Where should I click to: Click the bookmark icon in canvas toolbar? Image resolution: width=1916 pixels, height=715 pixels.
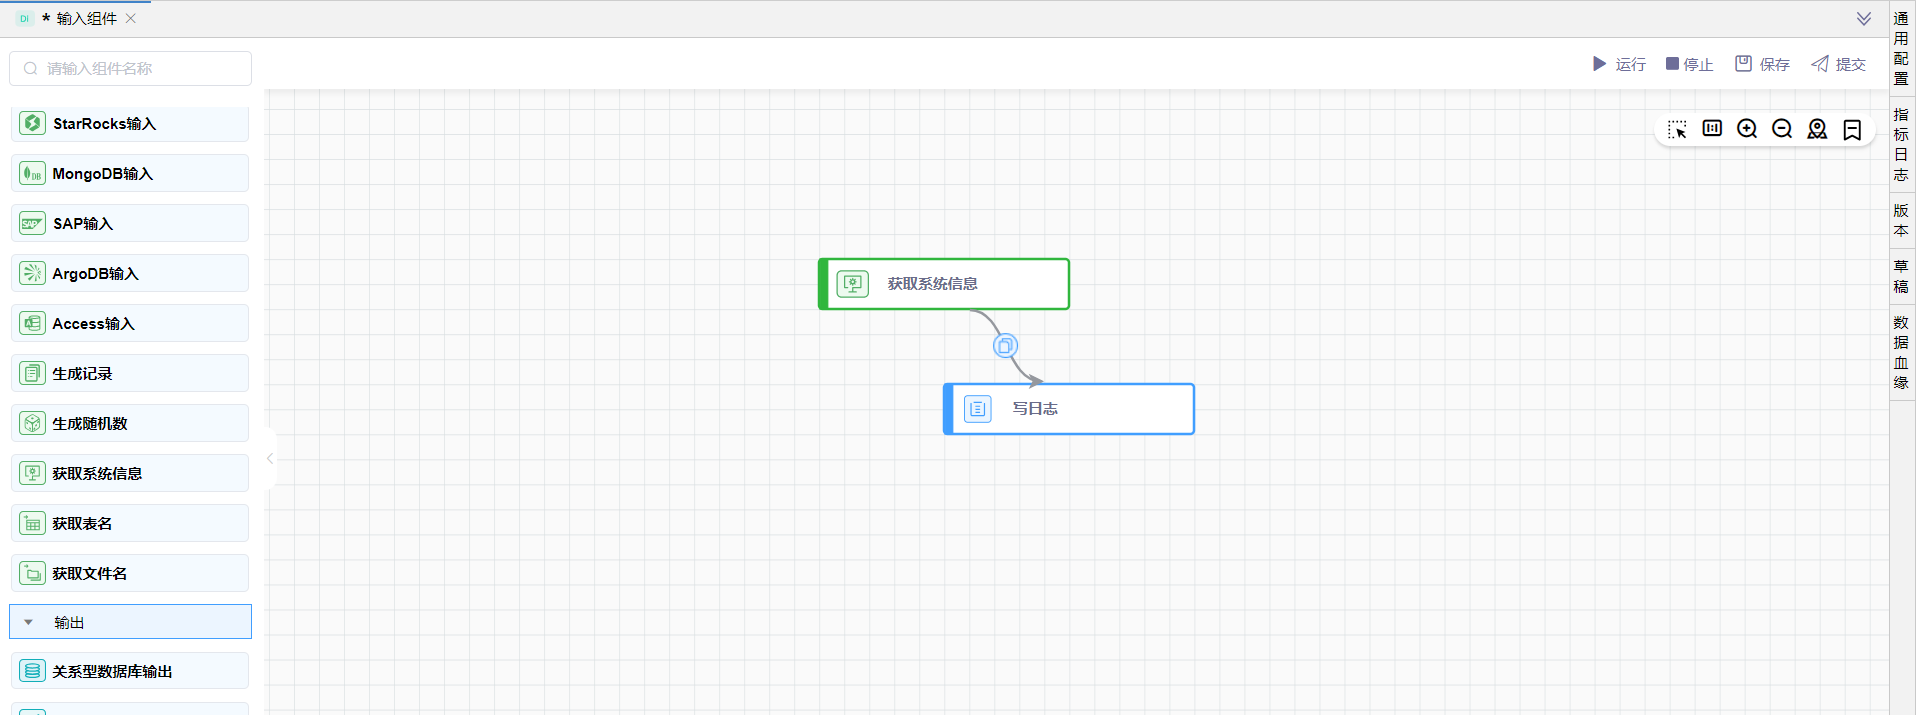(x=1852, y=130)
